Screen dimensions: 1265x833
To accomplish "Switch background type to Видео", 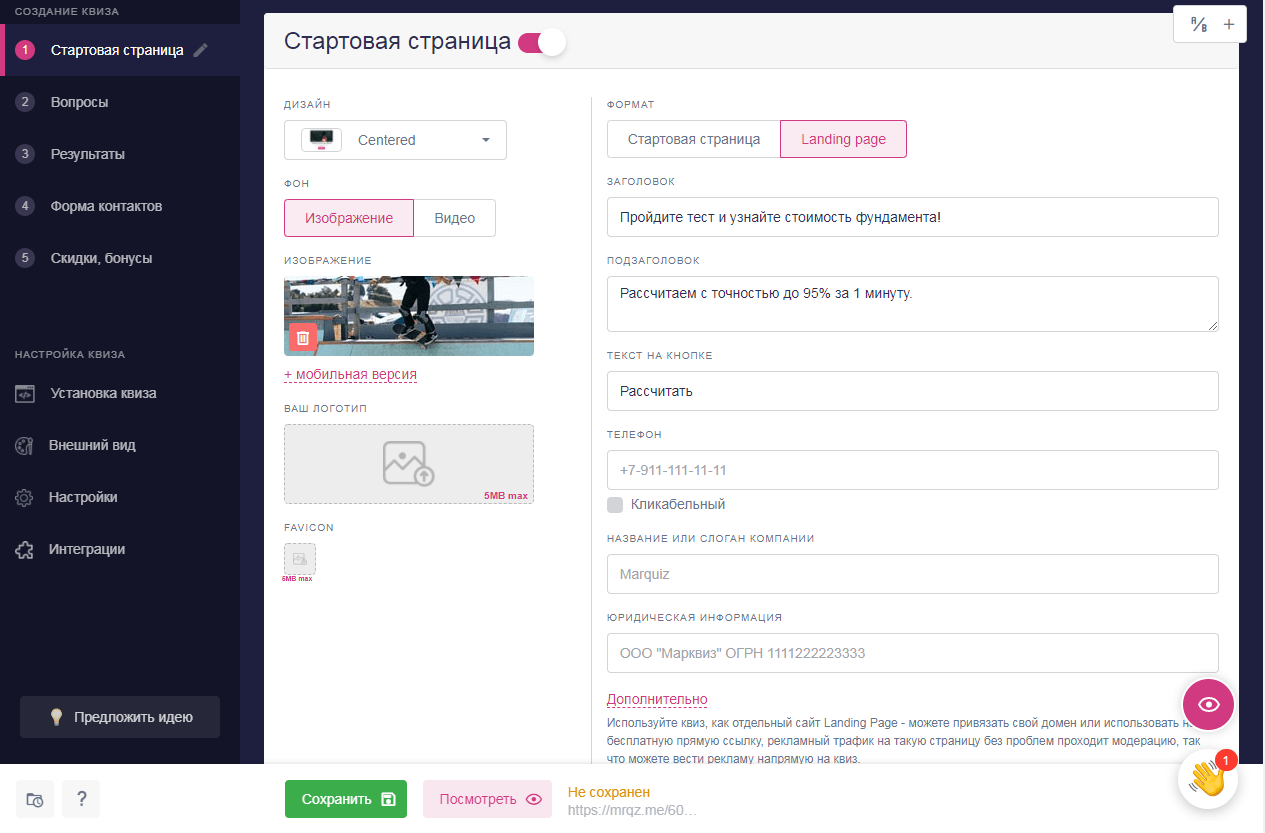I will point(454,218).
